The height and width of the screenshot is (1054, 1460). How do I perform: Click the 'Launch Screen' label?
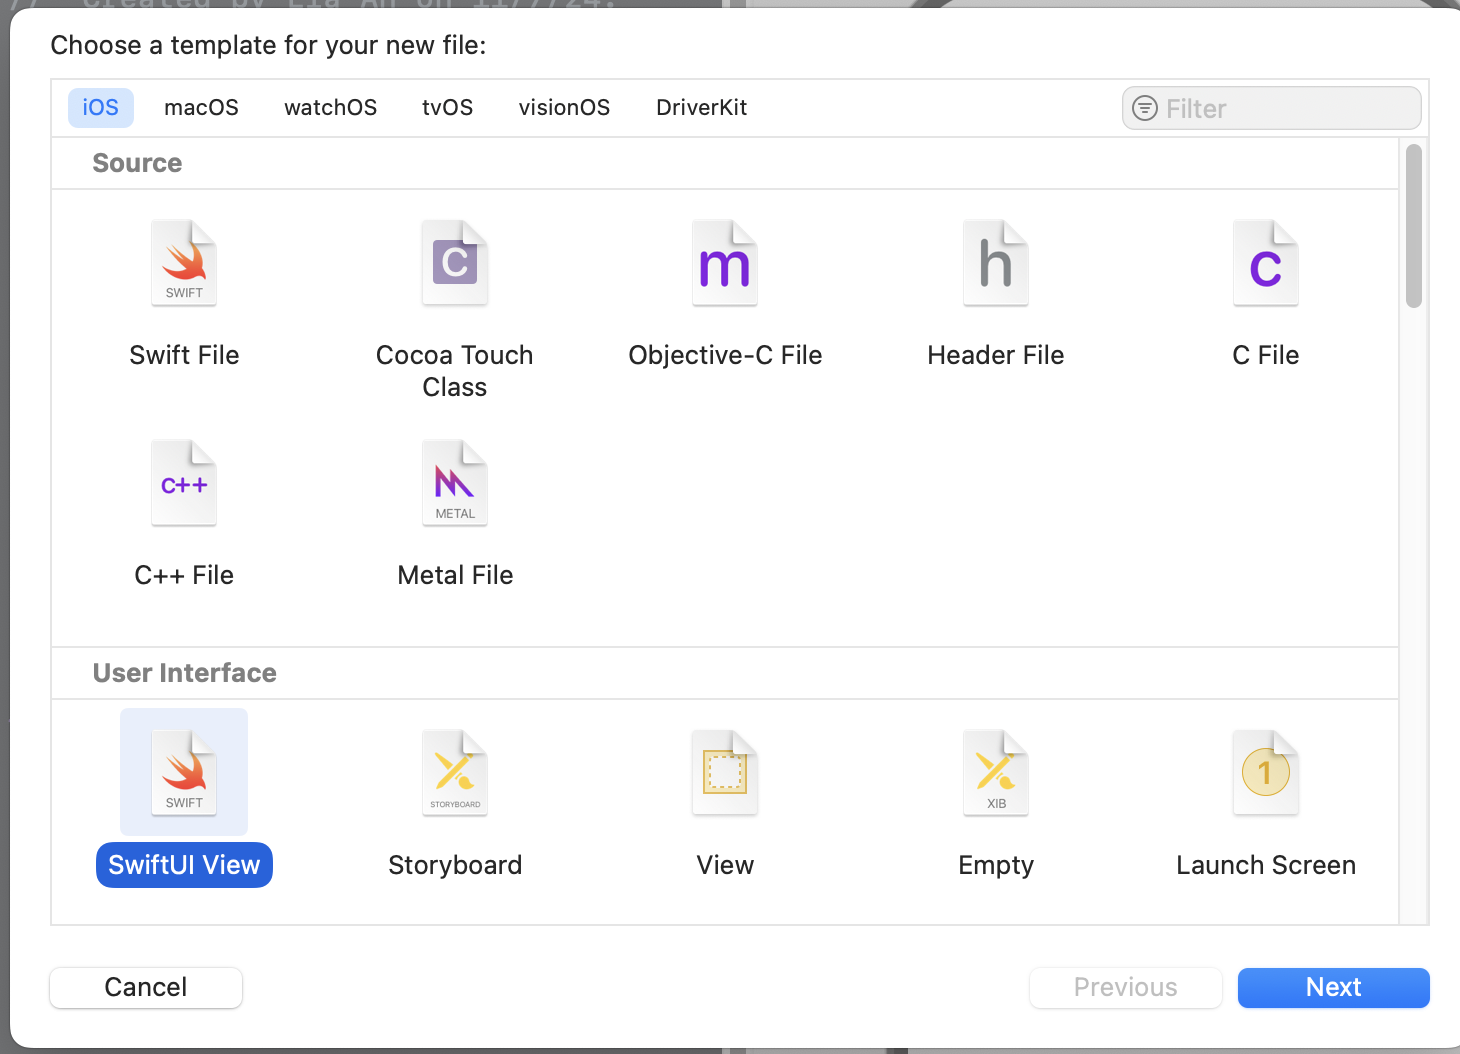[1266, 865]
